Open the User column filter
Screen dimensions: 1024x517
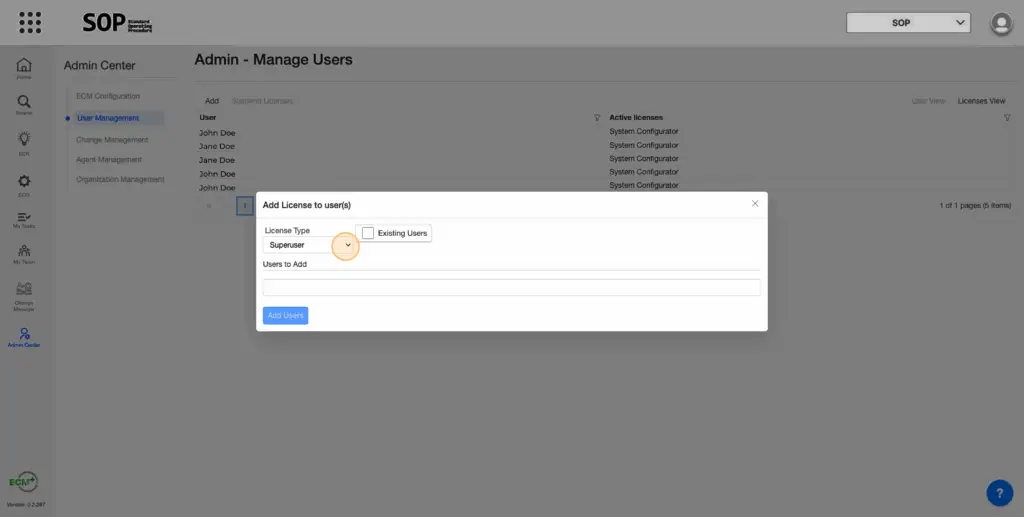click(597, 118)
